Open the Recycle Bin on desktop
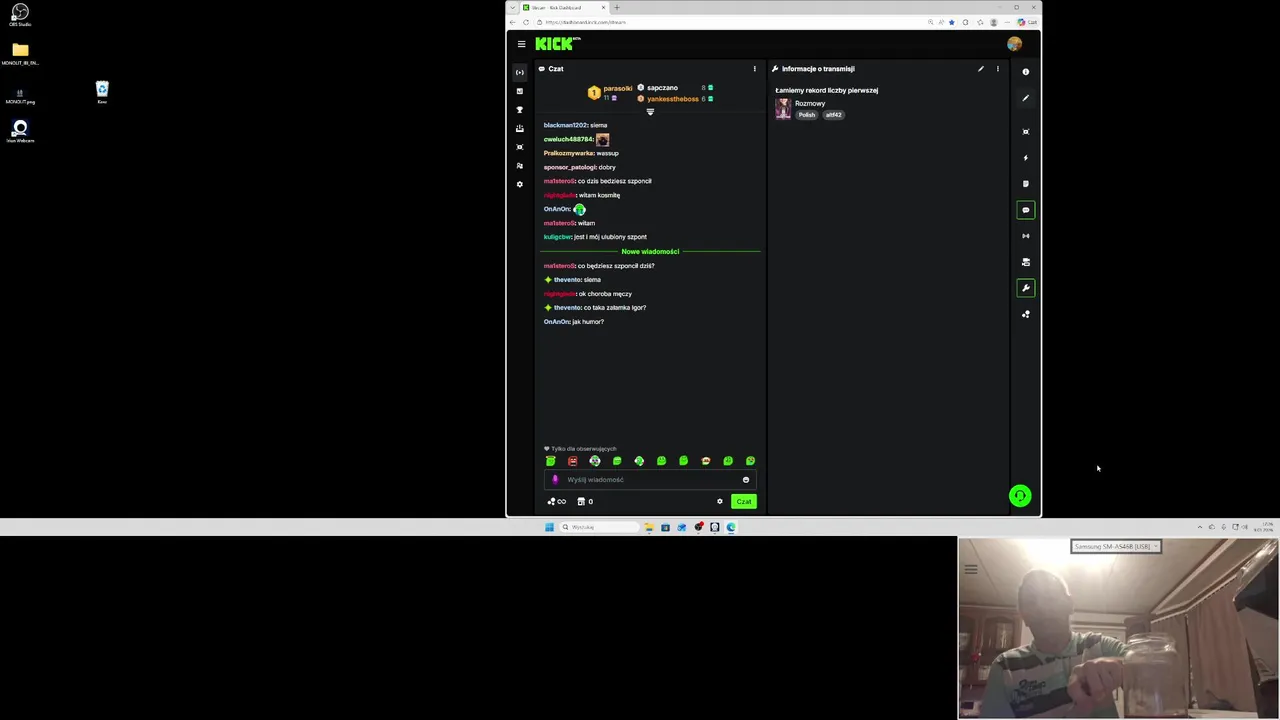The height and width of the screenshot is (720, 1280). 102,92
